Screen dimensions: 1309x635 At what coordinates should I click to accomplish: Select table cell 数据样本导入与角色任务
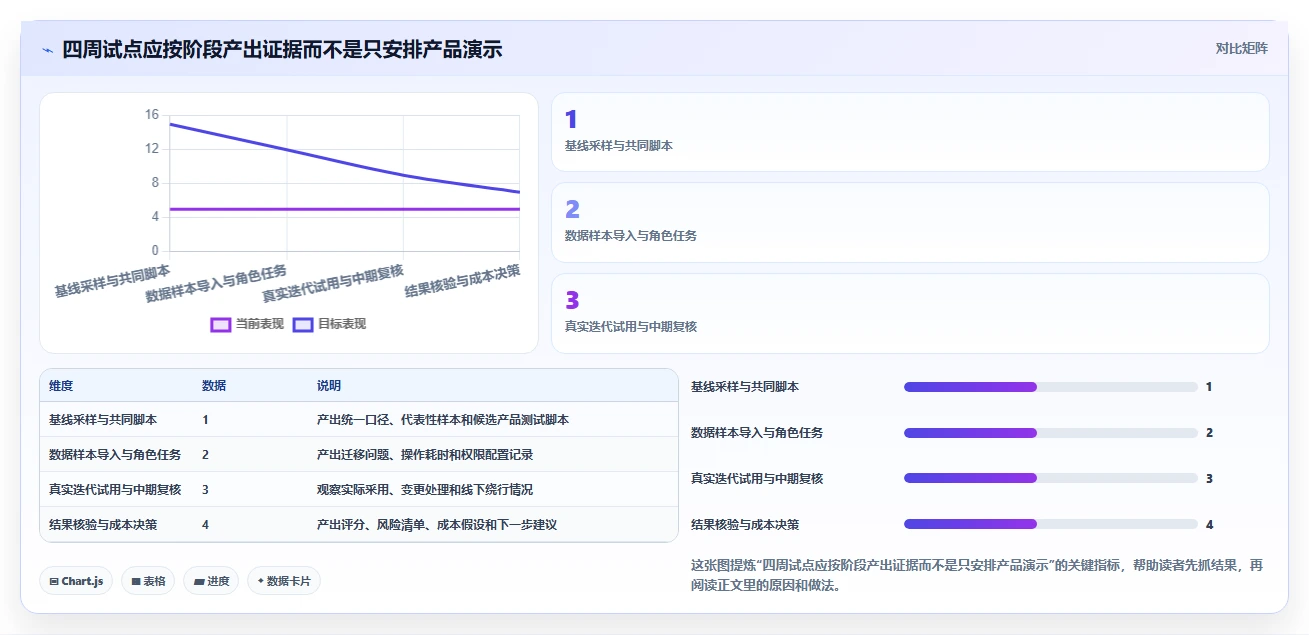tap(115, 455)
